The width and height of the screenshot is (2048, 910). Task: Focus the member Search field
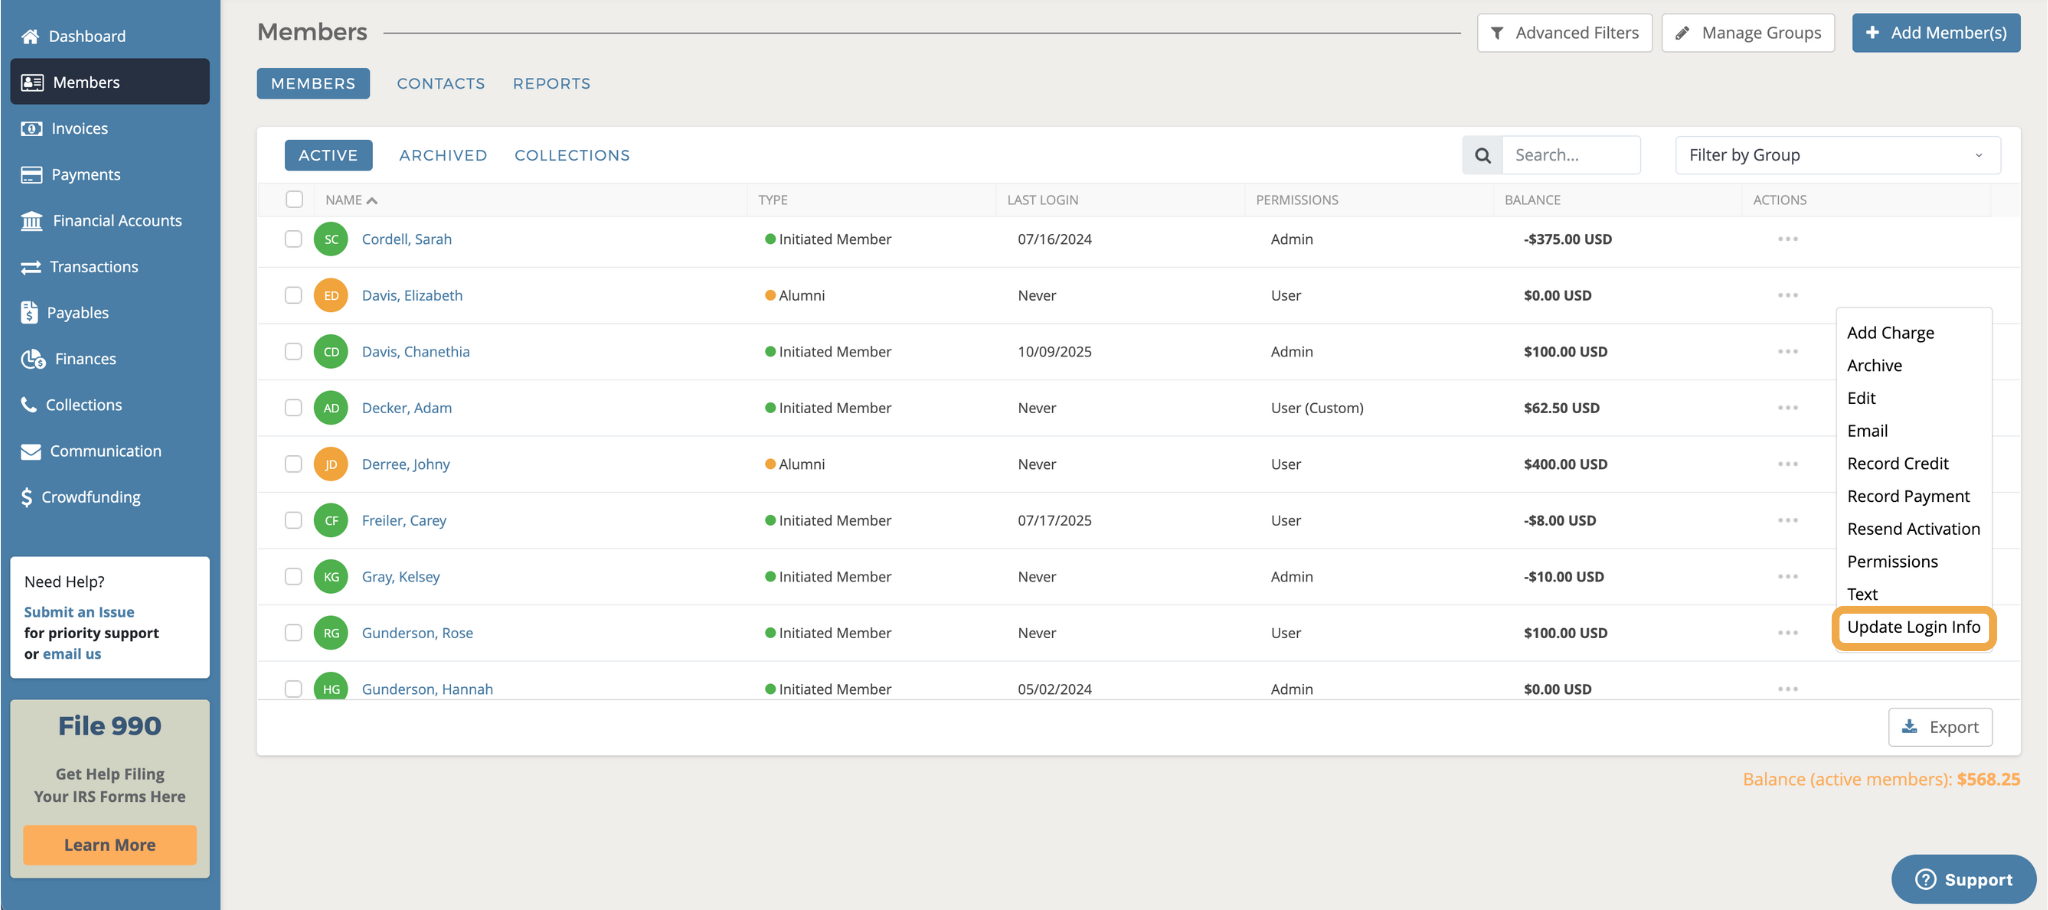point(1570,155)
